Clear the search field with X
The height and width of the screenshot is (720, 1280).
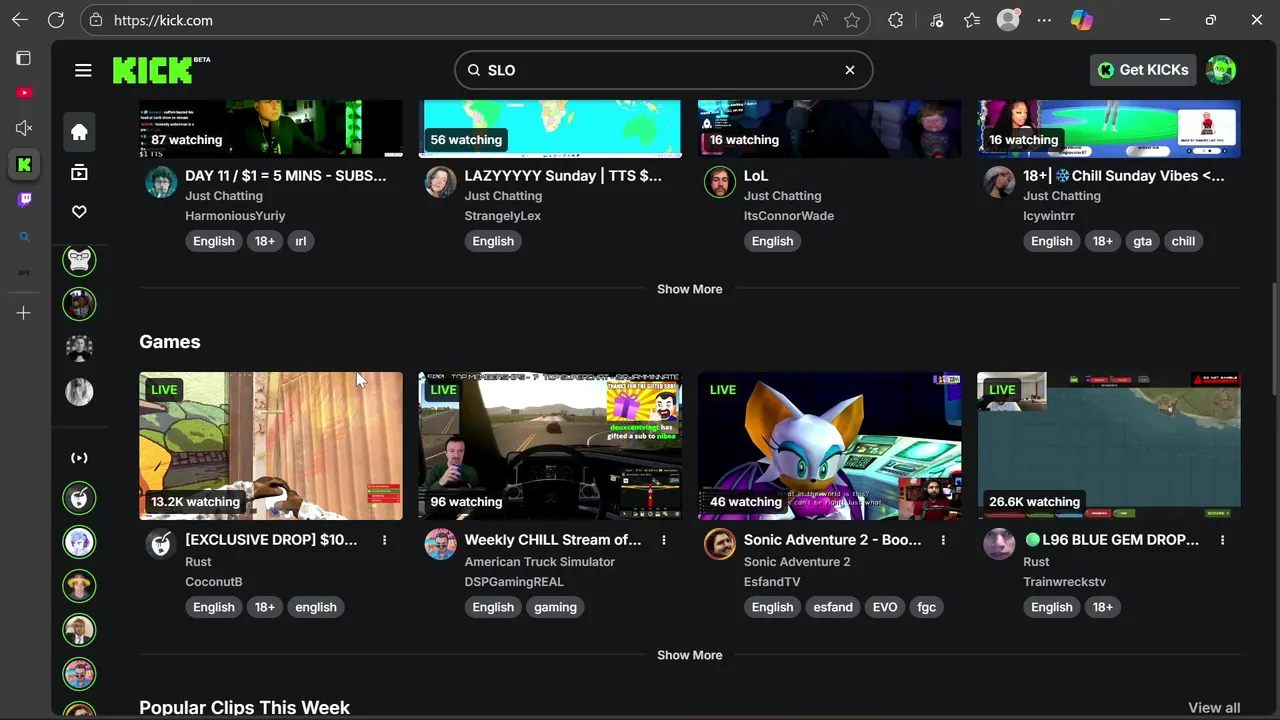pos(850,70)
